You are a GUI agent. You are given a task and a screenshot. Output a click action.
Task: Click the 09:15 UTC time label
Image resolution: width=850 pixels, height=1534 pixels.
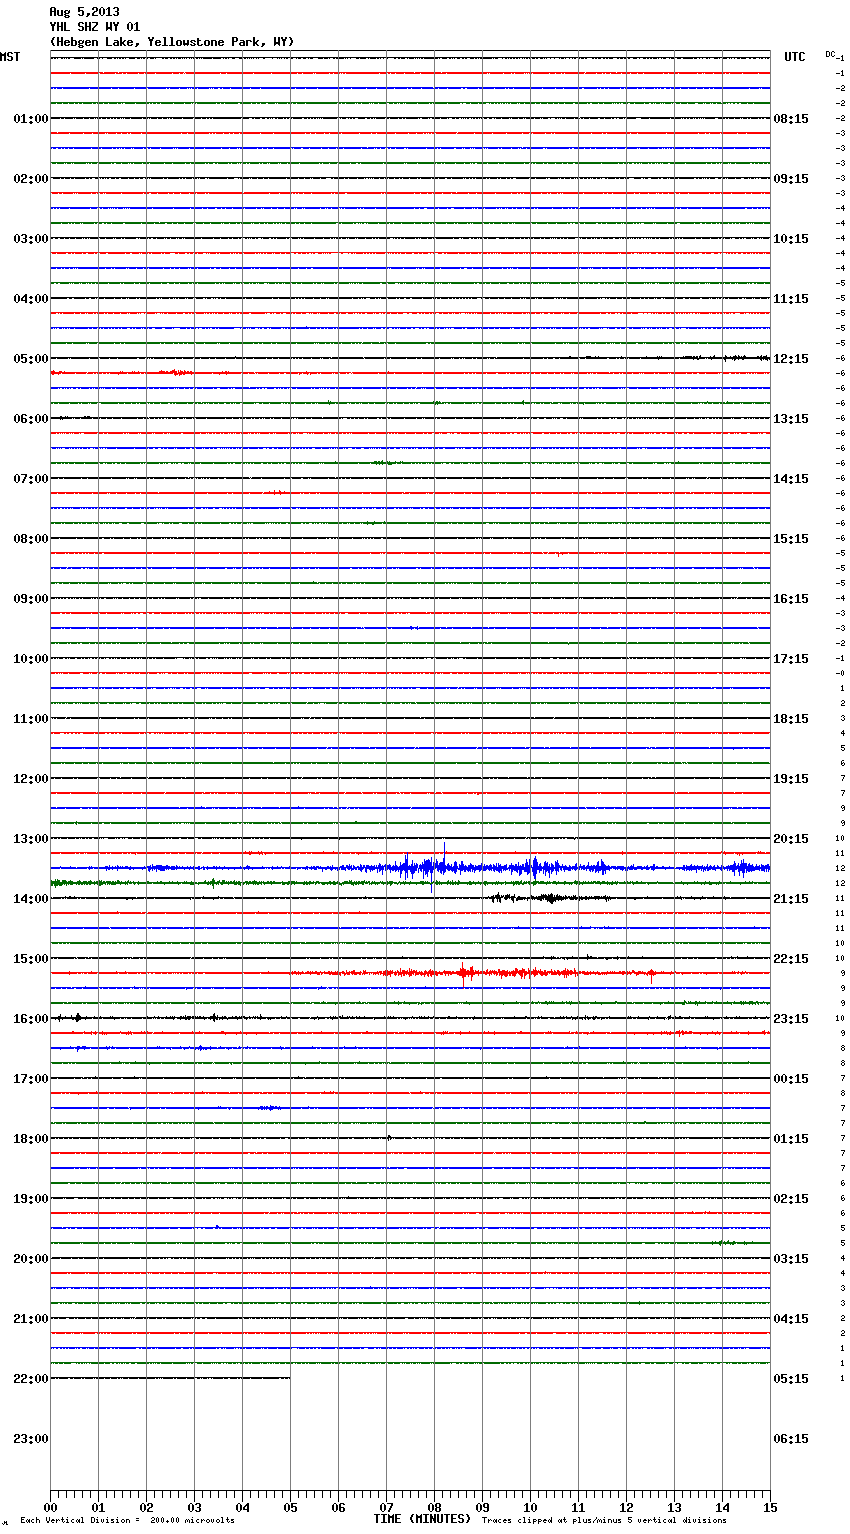(791, 179)
